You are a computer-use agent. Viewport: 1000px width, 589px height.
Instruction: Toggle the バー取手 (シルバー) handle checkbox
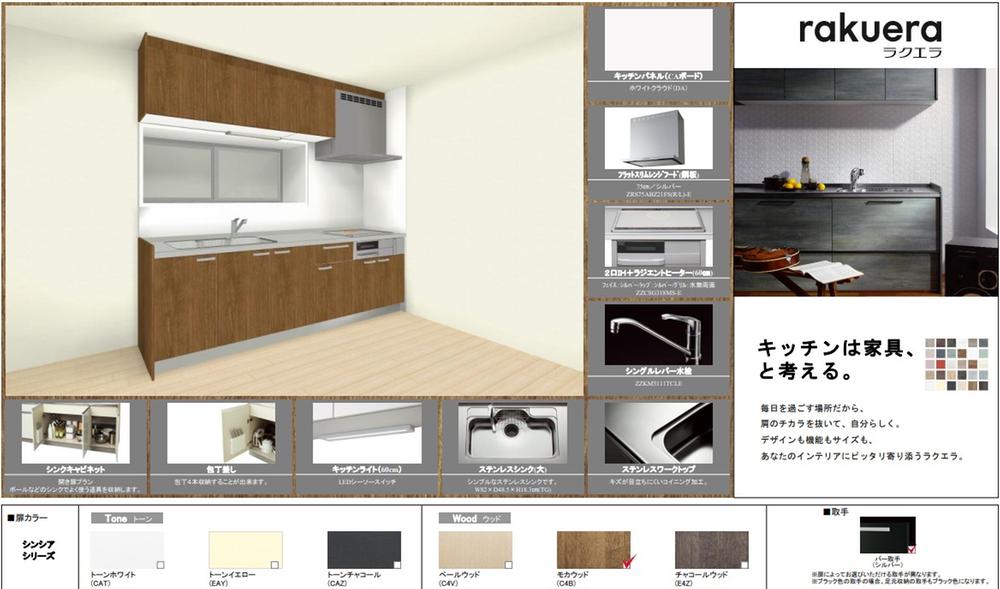(x=911, y=549)
